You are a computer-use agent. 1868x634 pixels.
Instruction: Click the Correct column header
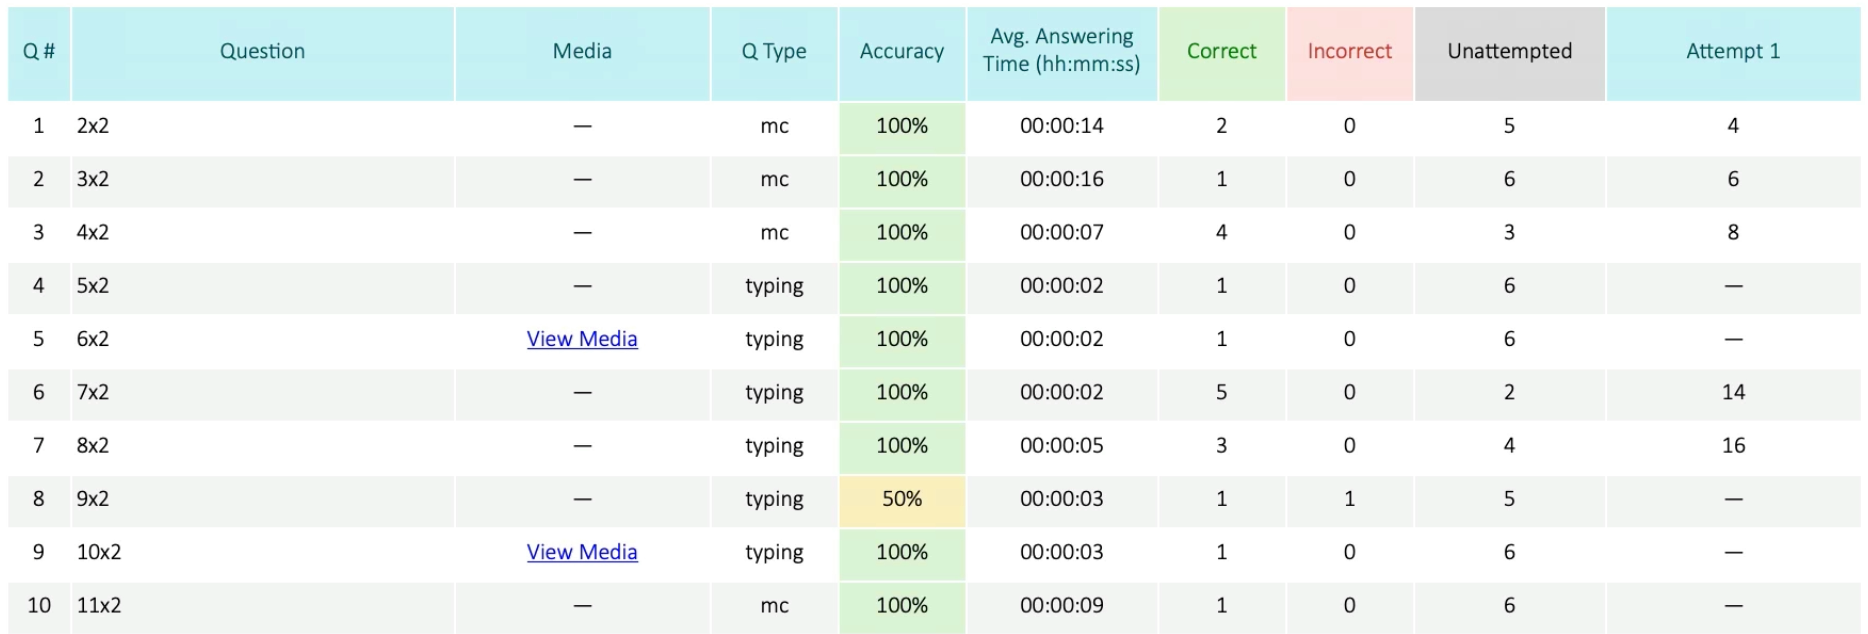(1221, 52)
